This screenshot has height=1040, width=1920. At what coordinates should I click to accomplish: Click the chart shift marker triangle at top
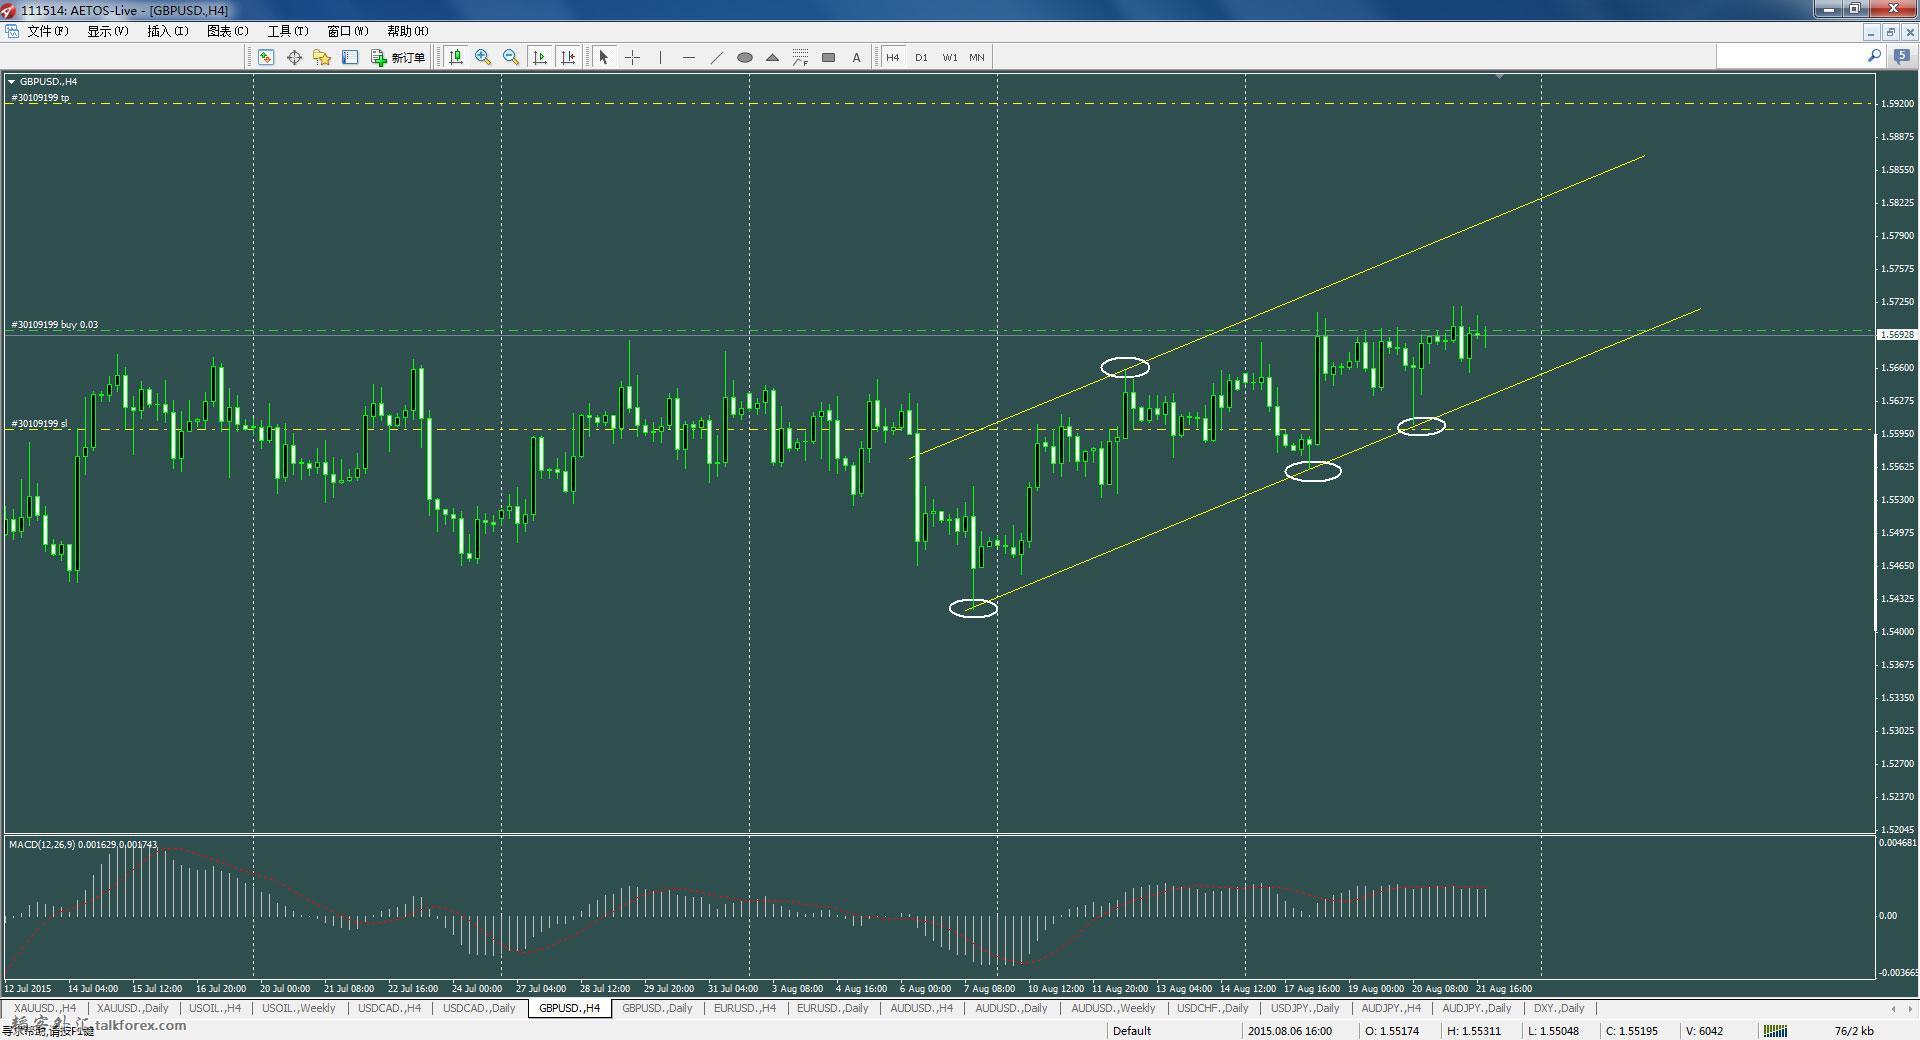click(1499, 76)
